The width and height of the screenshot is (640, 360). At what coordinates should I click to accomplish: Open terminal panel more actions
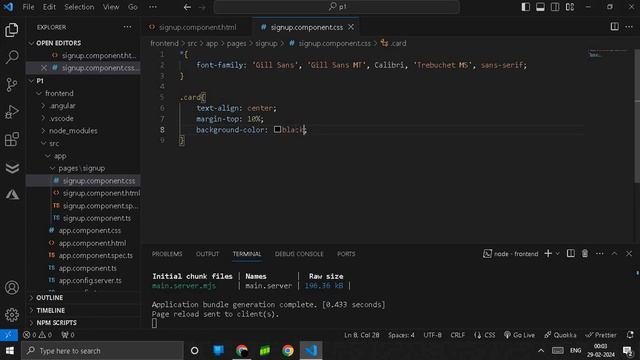[x=600, y=253]
